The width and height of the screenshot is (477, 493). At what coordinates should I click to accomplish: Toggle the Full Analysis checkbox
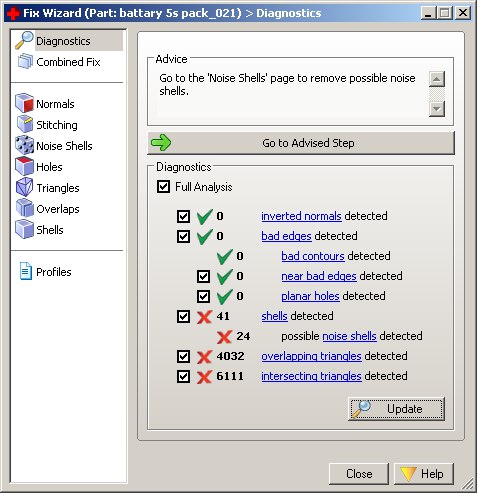pyautogui.click(x=163, y=186)
